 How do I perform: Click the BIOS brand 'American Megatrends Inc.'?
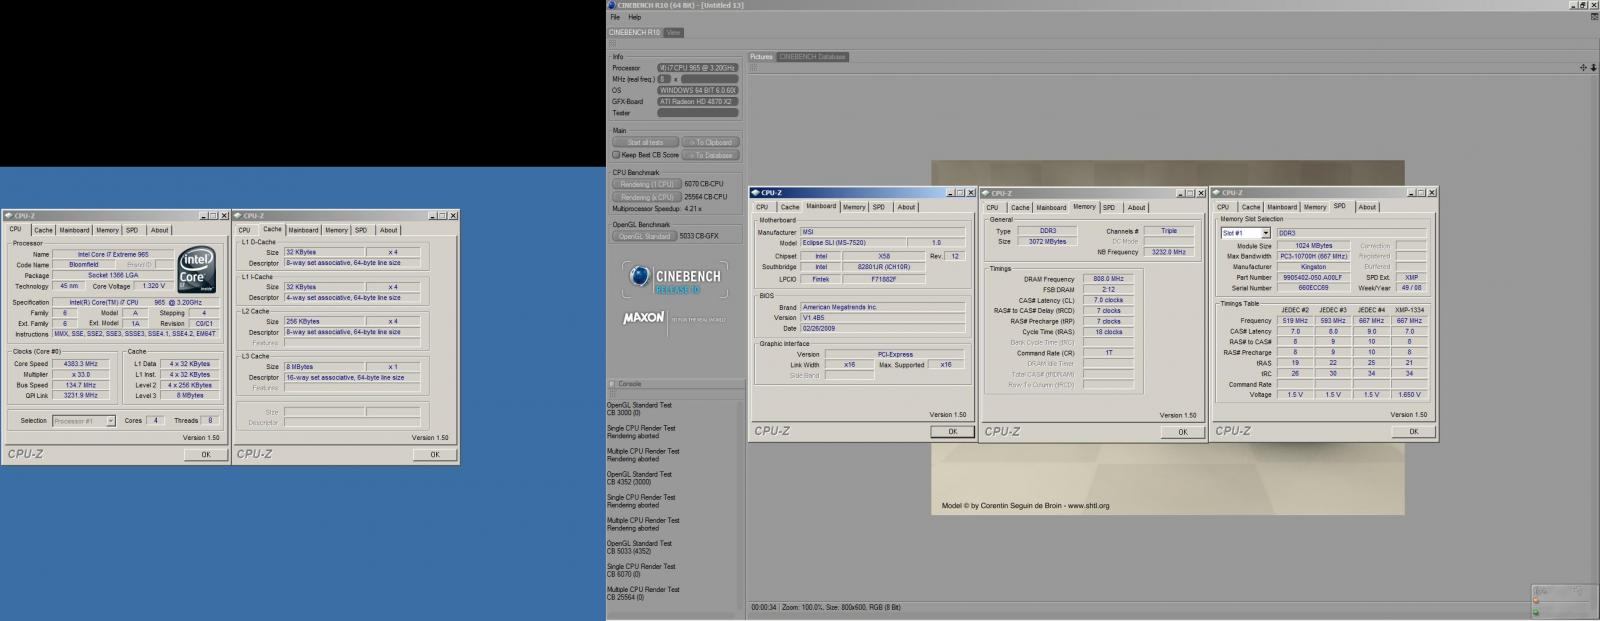tap(883, 307)
